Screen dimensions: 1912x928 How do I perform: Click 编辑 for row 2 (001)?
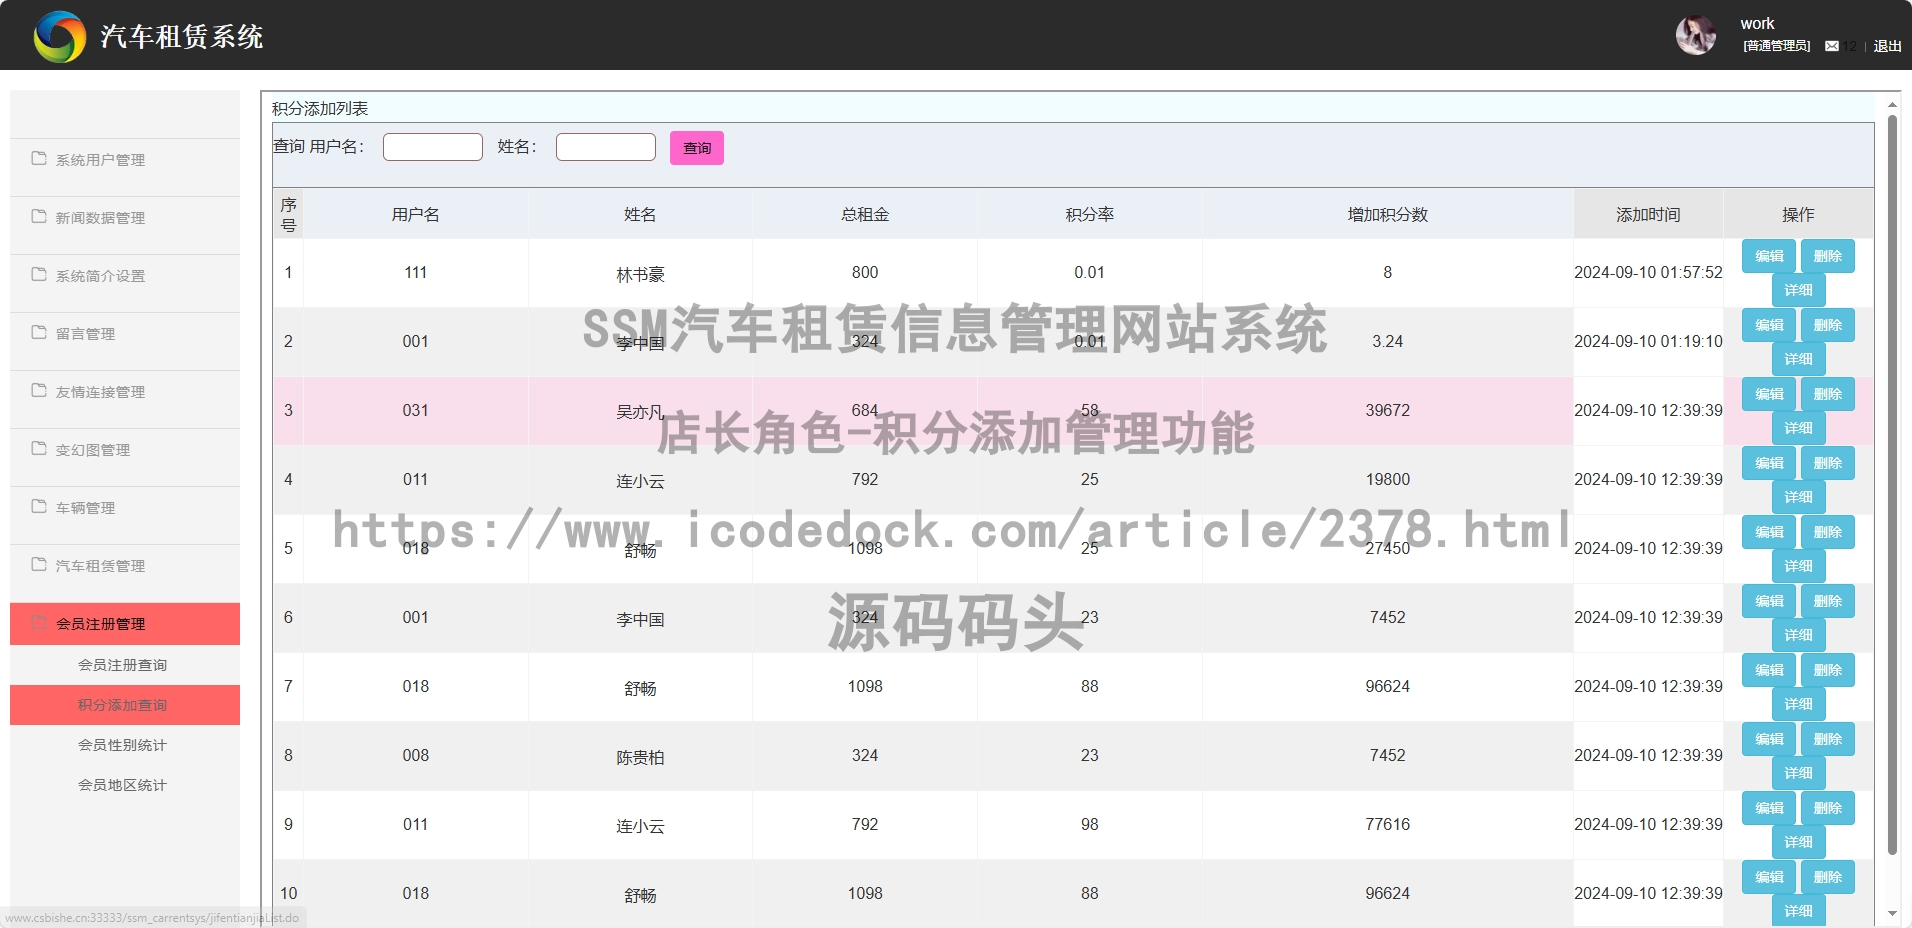click(x=1769, y=325)
